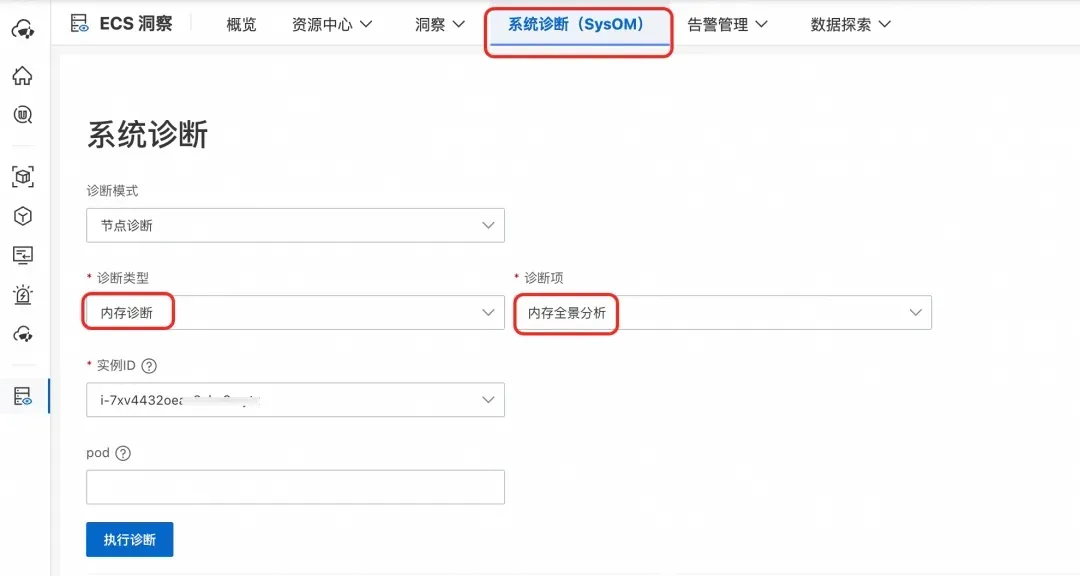1080x576 pixels.
Task: Switch to the 概览 tab
Action: 241,25
